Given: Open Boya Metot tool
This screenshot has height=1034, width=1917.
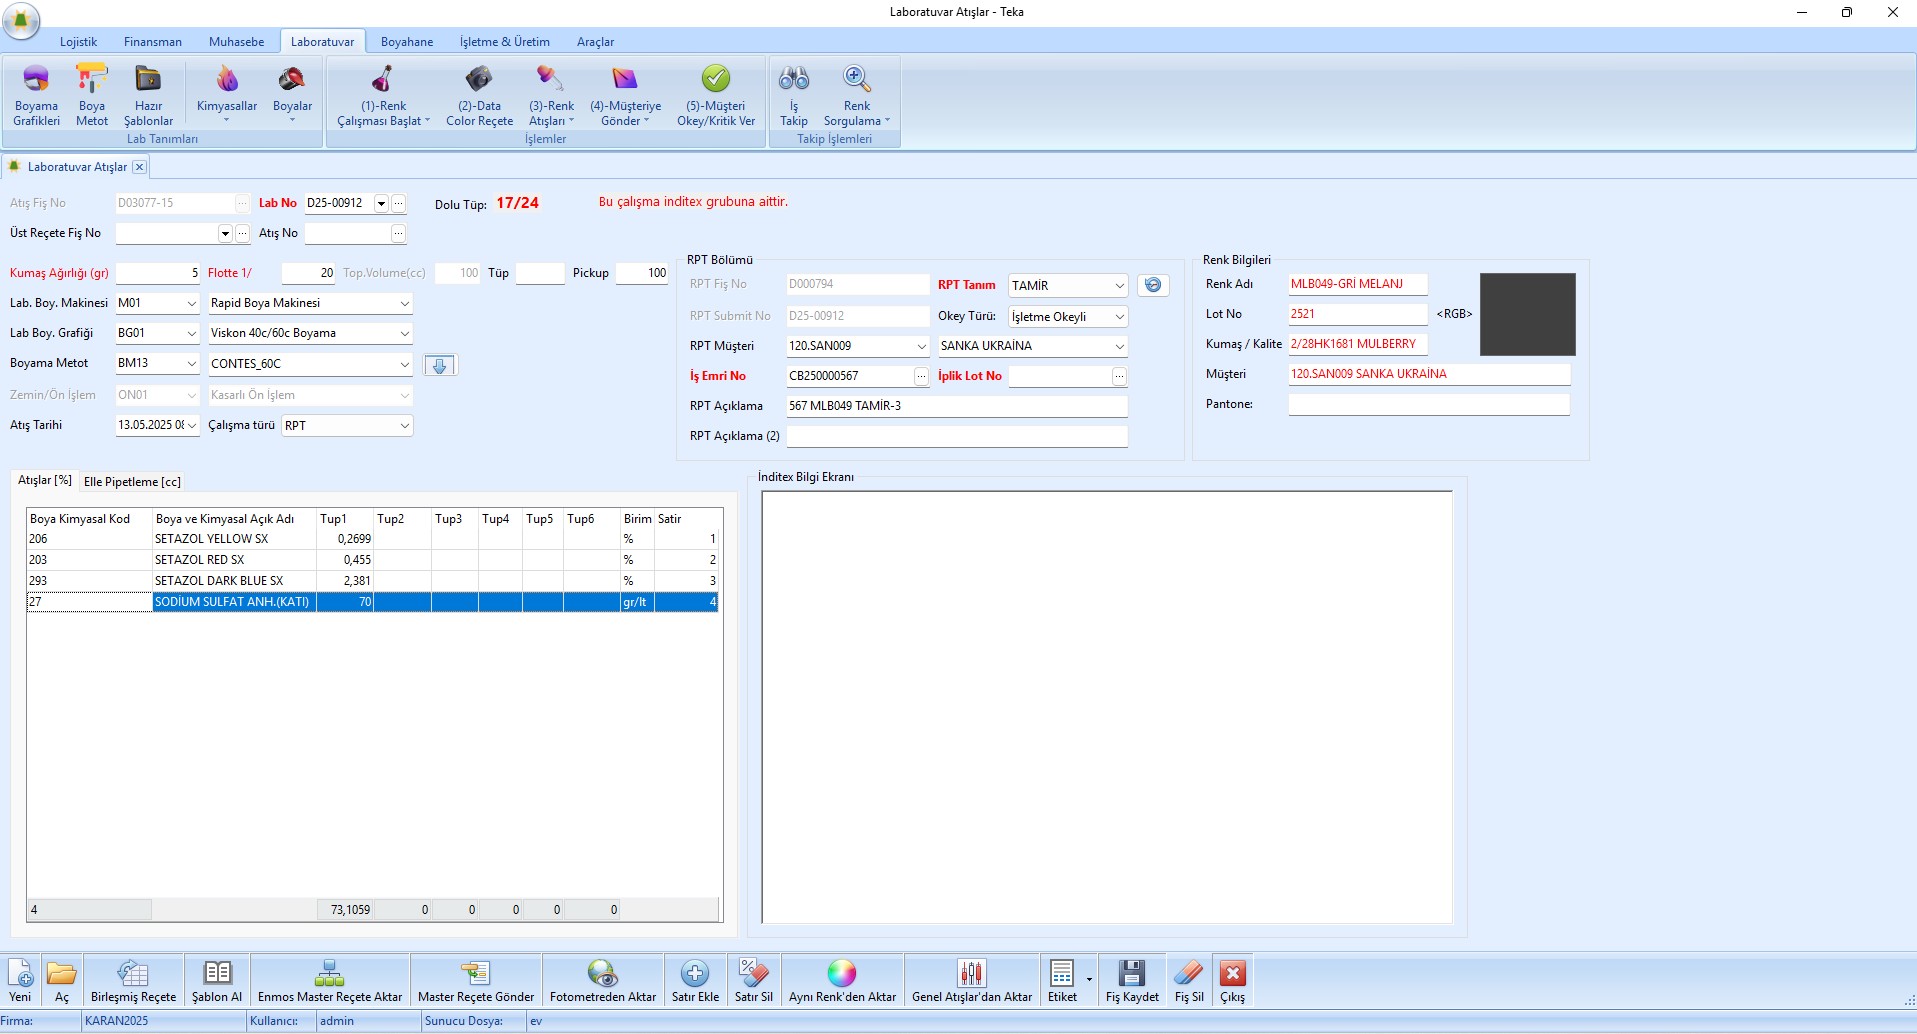Looking at the screenshot, I should click(x=92, y=96).
